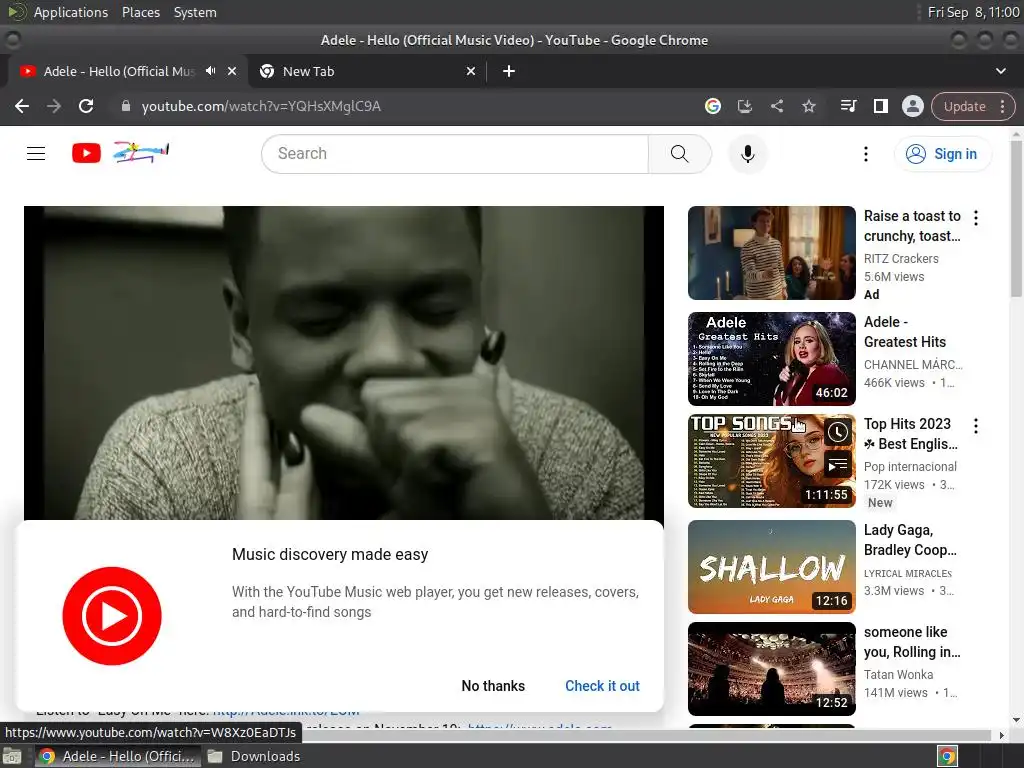The height and width of the screenshot is (768, 1024).
Task: Open options for Top Hits 2023 video
Action: (976, 426)
